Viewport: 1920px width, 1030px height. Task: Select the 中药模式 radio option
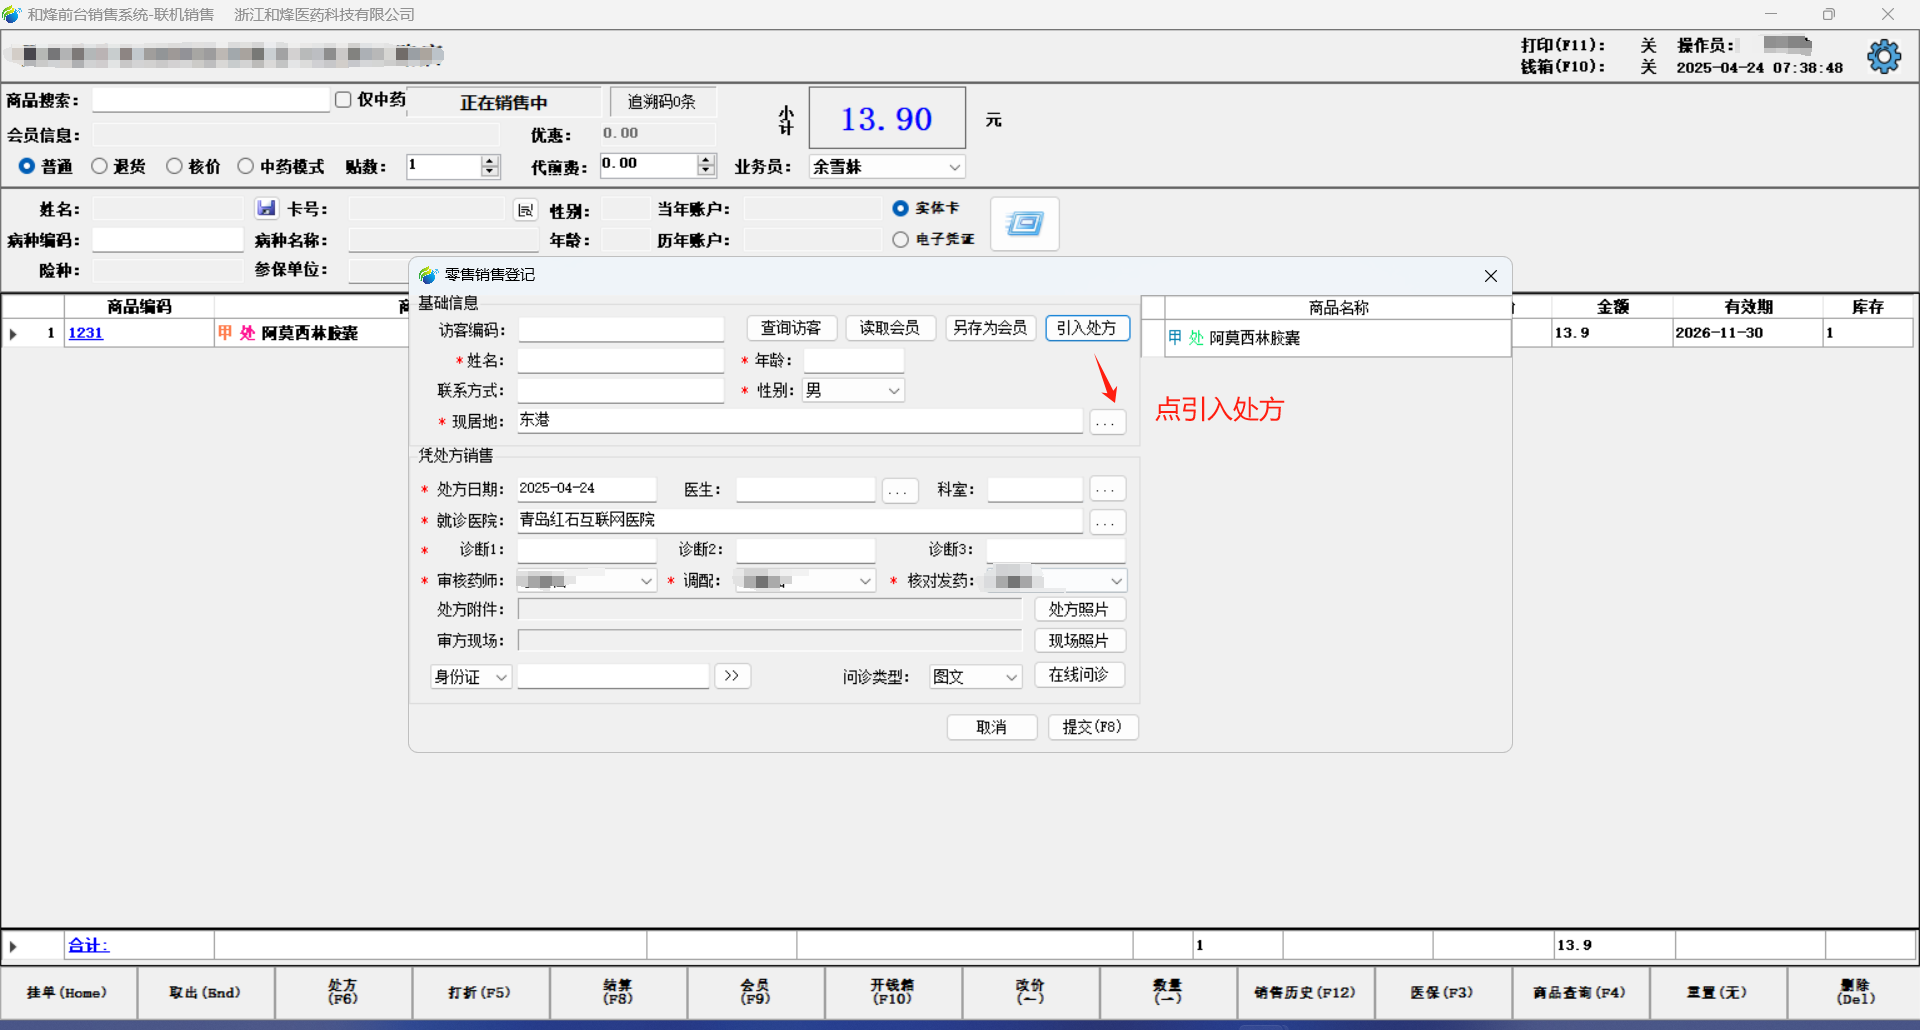(245, 166)
